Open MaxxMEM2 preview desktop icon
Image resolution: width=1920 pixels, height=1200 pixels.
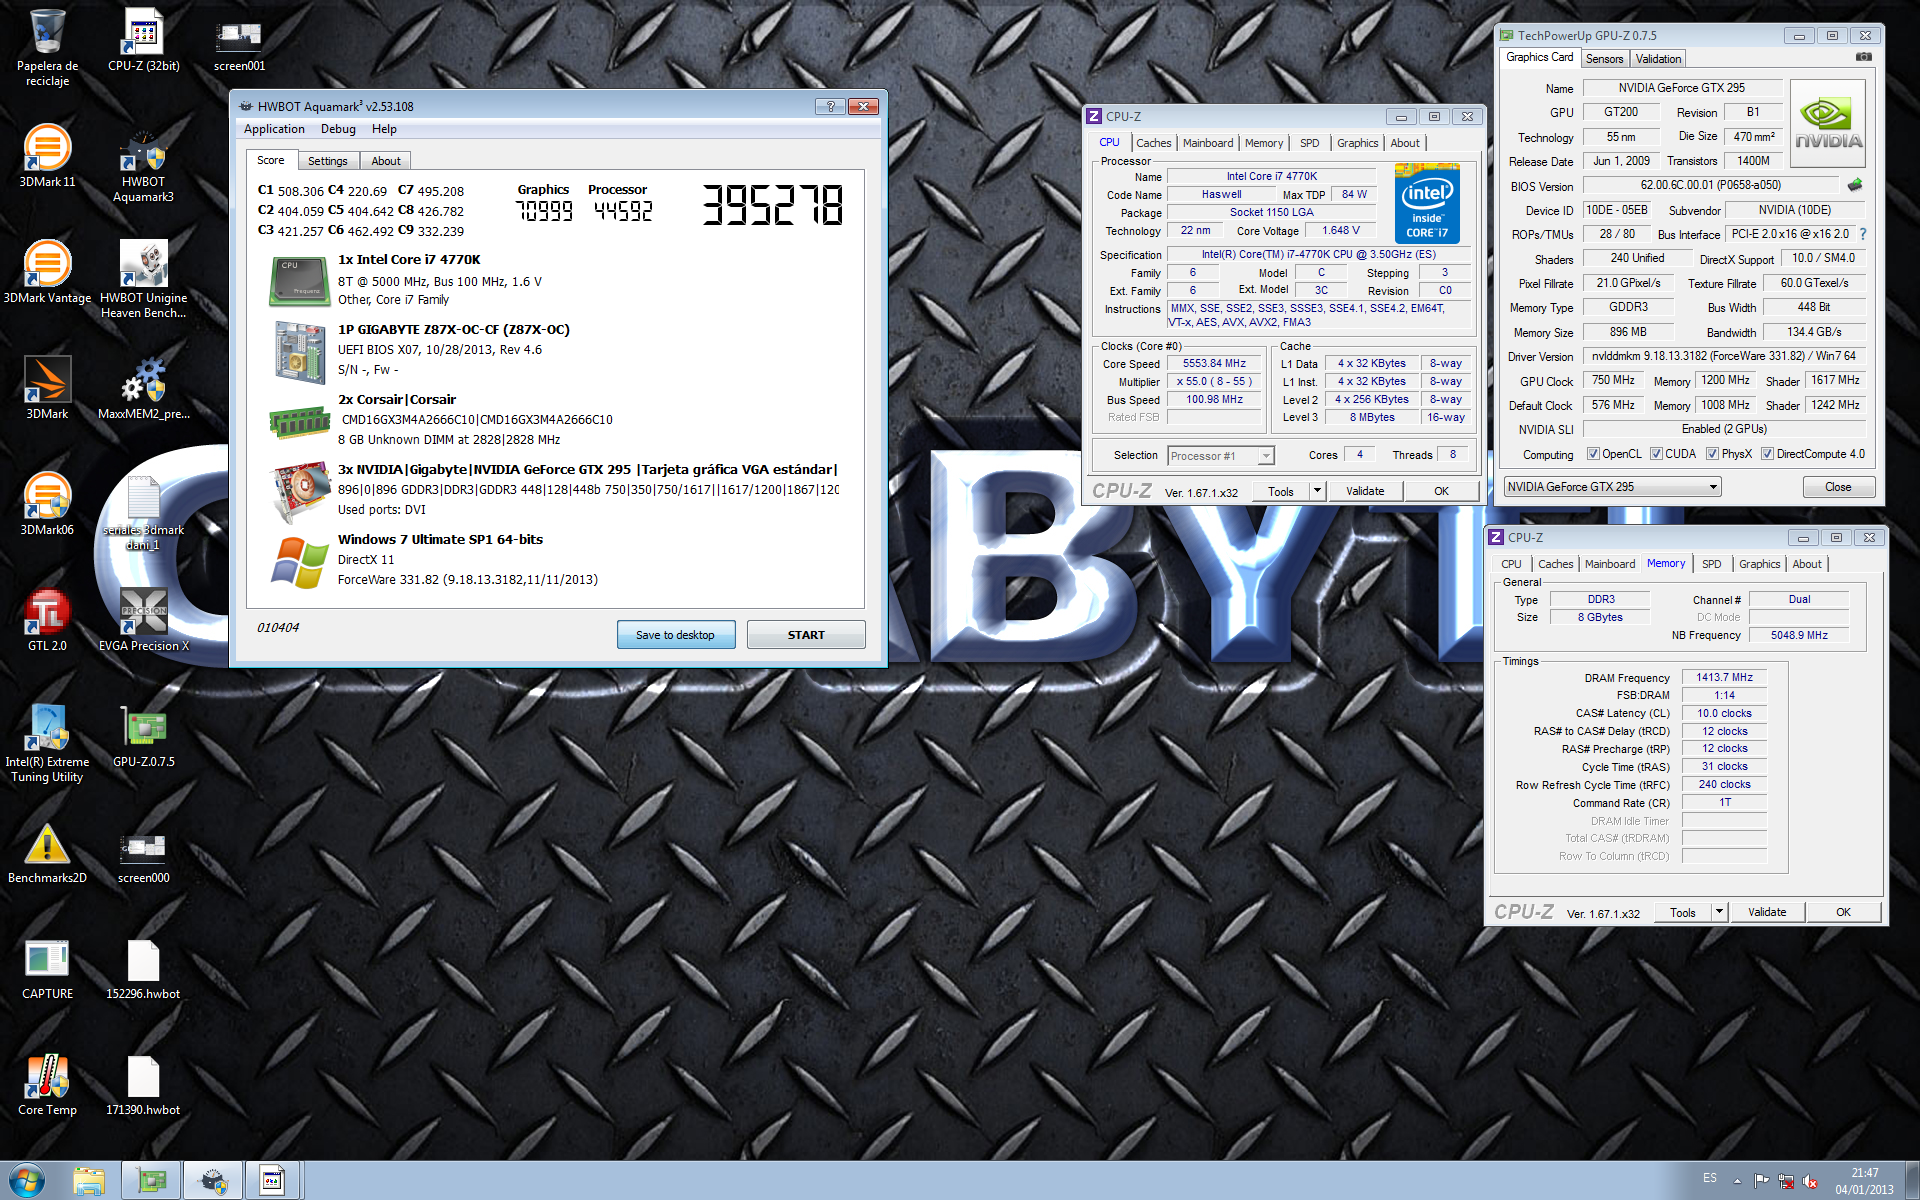click(x=143, y=388)
